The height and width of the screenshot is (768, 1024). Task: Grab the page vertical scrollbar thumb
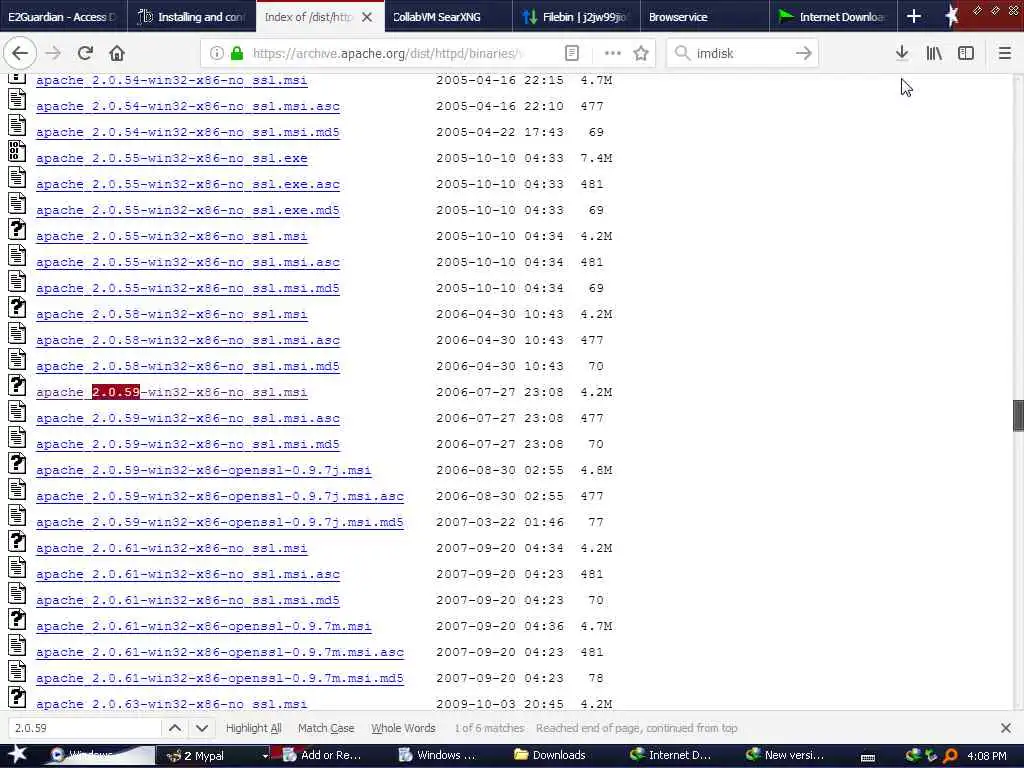pos(1018,415)
